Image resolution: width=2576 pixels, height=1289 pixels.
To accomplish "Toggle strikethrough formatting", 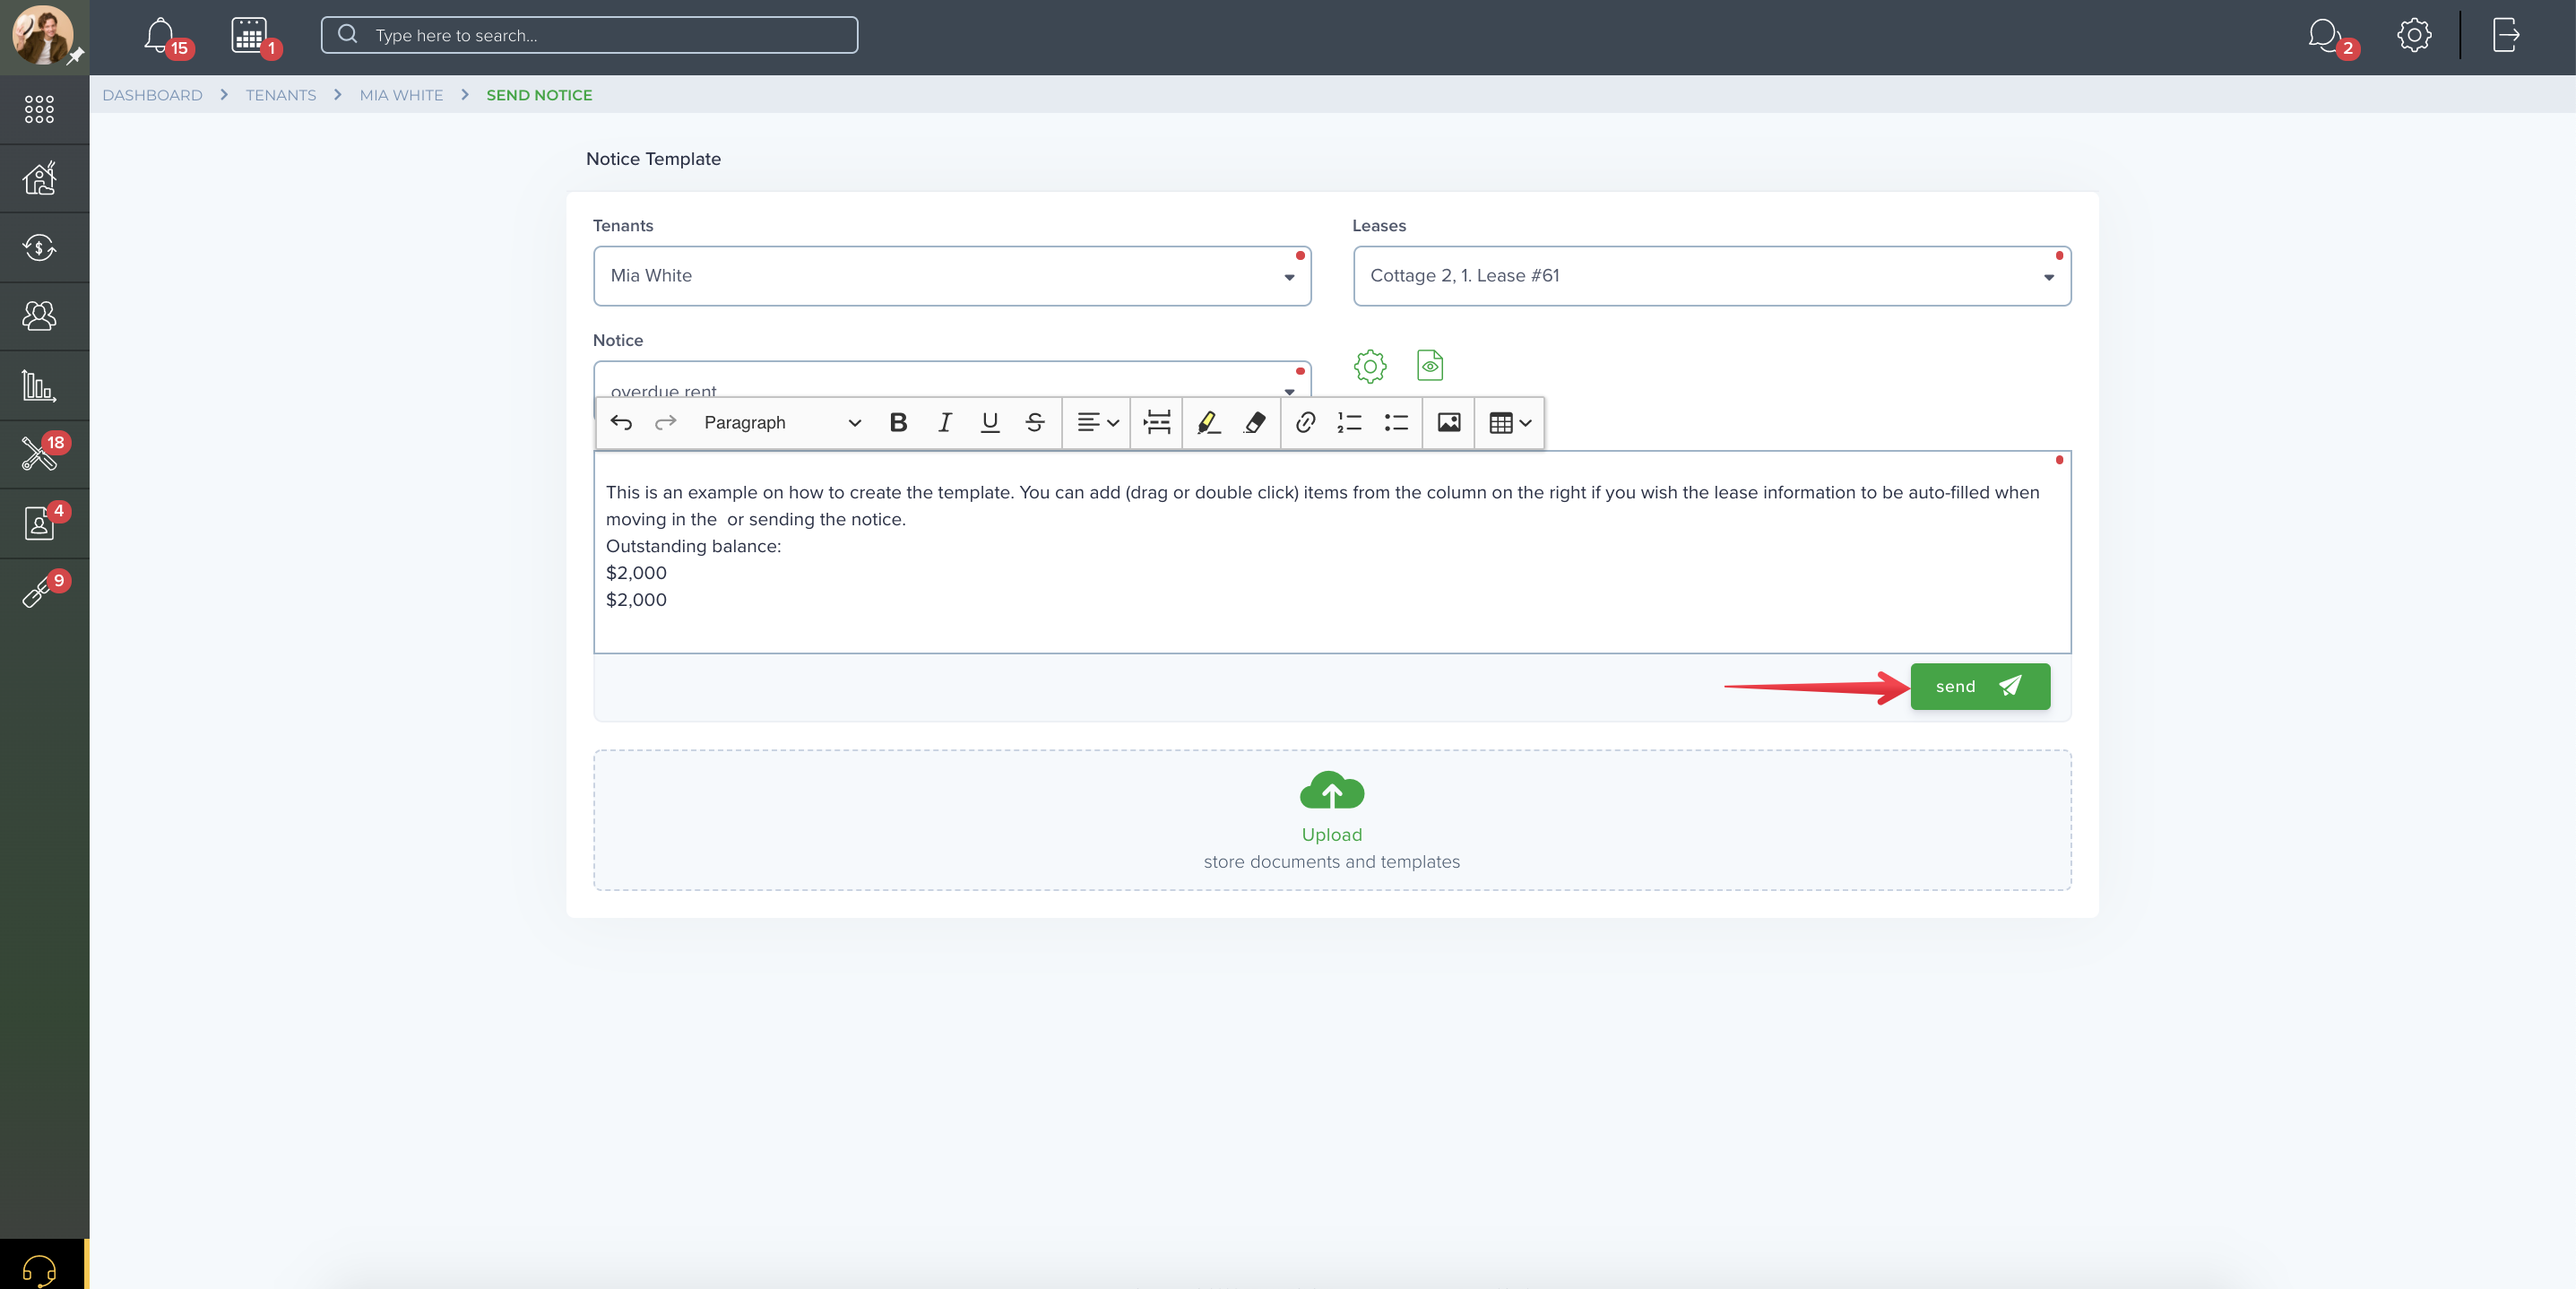I will tap(1035, 423).
